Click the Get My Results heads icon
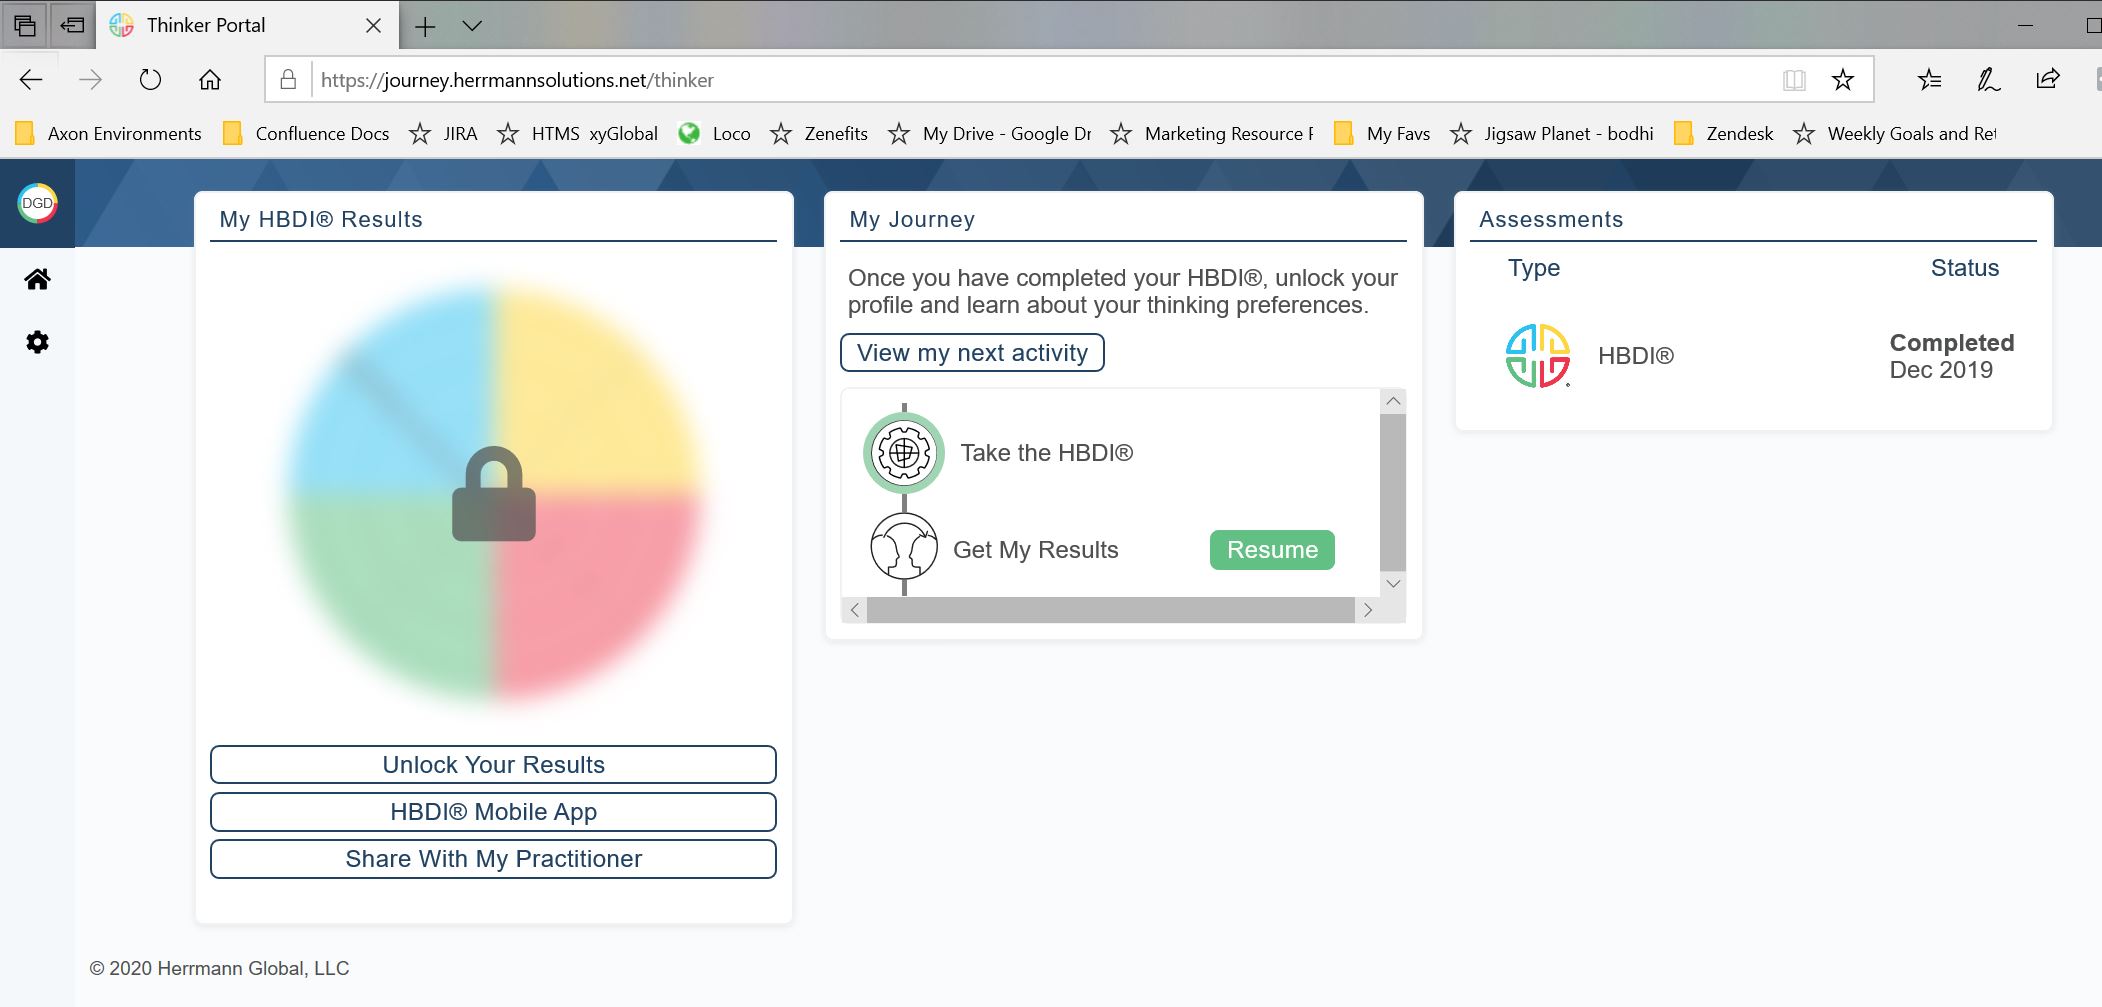 (x=903, y=547)
